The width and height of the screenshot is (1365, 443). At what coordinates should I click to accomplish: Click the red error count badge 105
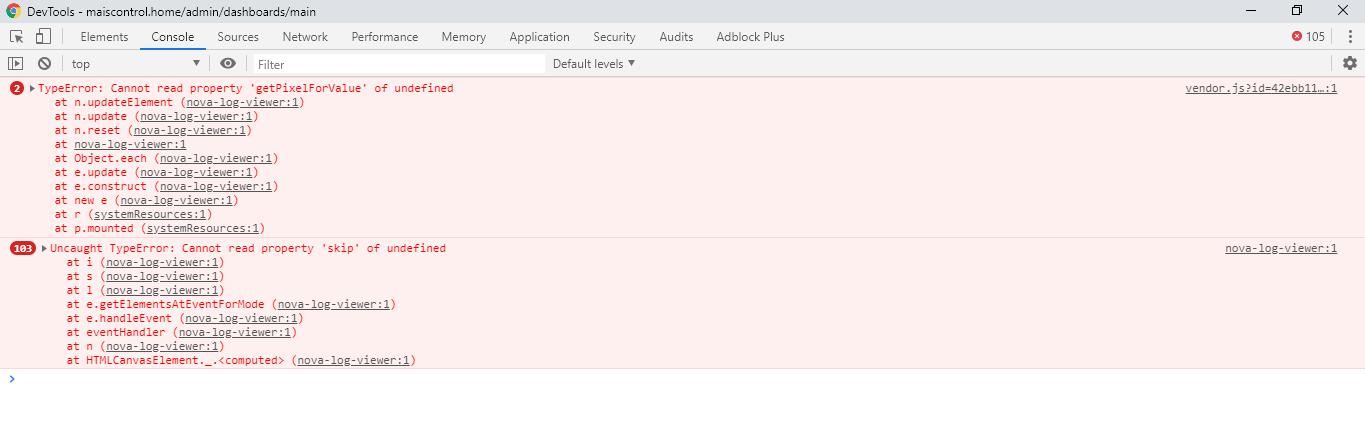click(x=1308, y=37)
